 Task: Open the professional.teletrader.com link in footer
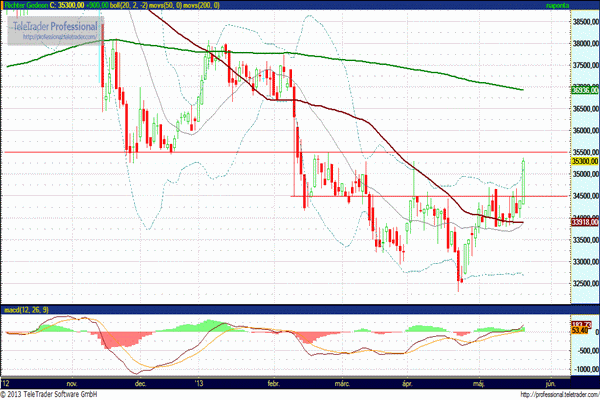click(x=560, y=394)
